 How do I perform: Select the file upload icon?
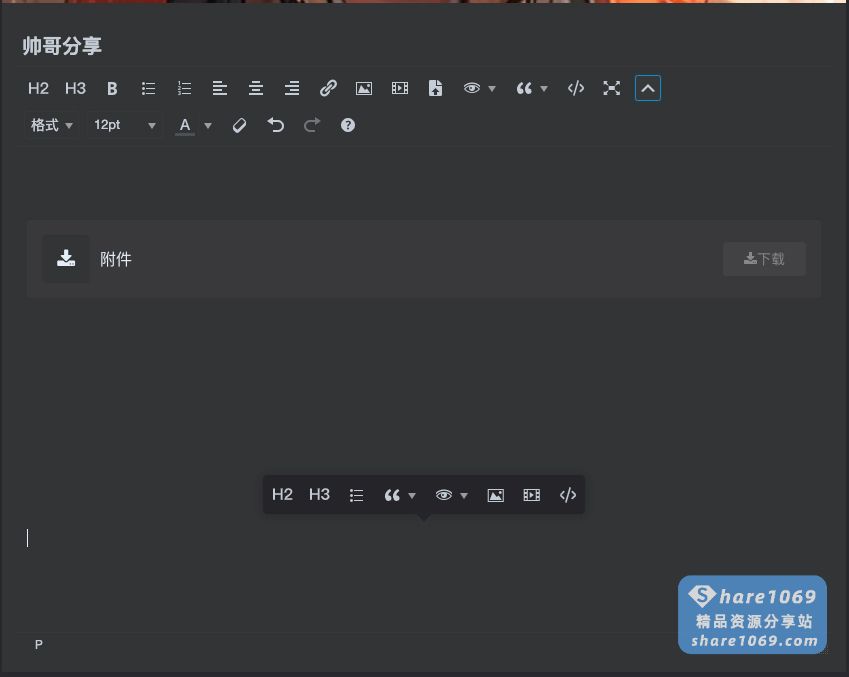[x=435, y=88]
